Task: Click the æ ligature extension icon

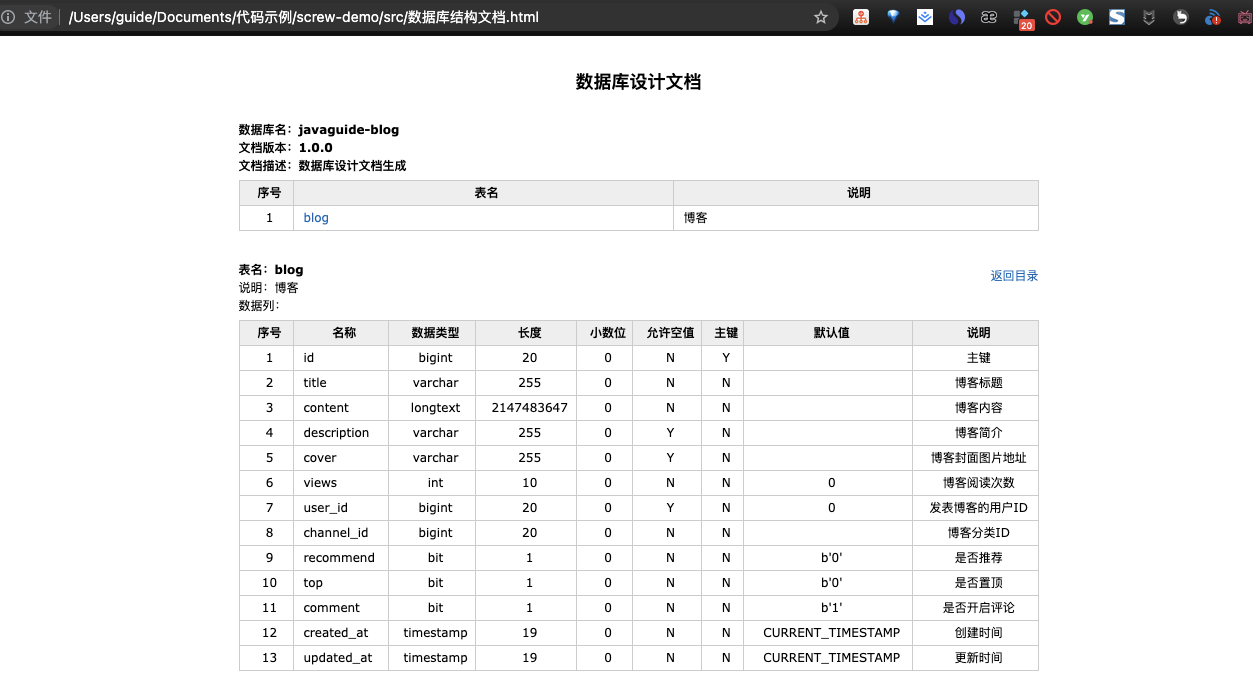Action: (988, 16)
